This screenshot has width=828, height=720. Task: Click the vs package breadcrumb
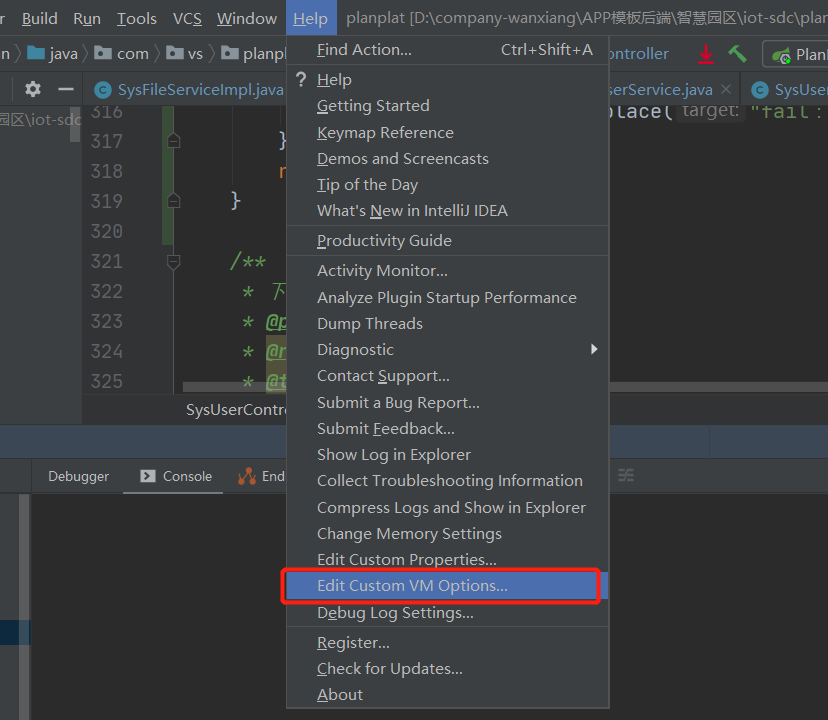[x=184, y=53]
